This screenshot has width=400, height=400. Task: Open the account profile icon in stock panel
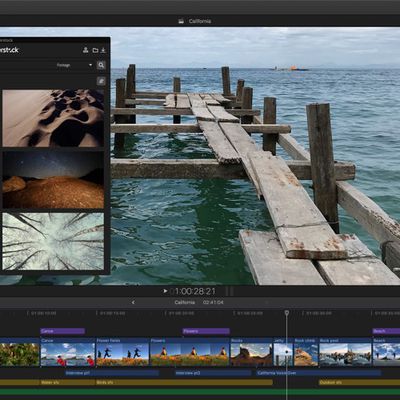86,50
